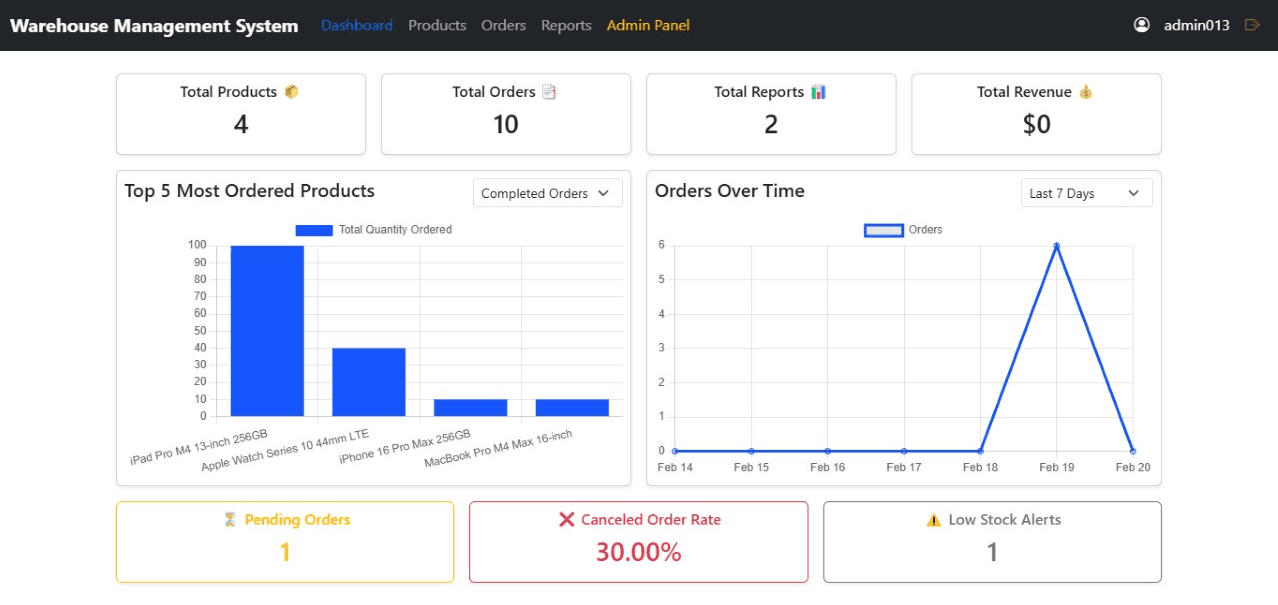Open the Admin Panel link
The height and width of the screenshot is (605, 1278).
pyautogui.click(x=648, y=25)
